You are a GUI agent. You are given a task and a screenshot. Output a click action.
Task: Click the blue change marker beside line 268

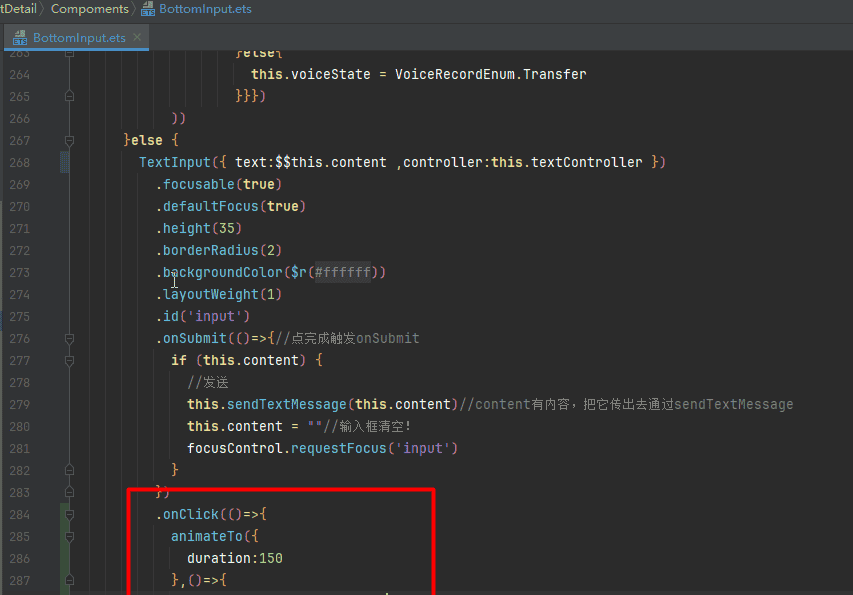coord(65,162)
